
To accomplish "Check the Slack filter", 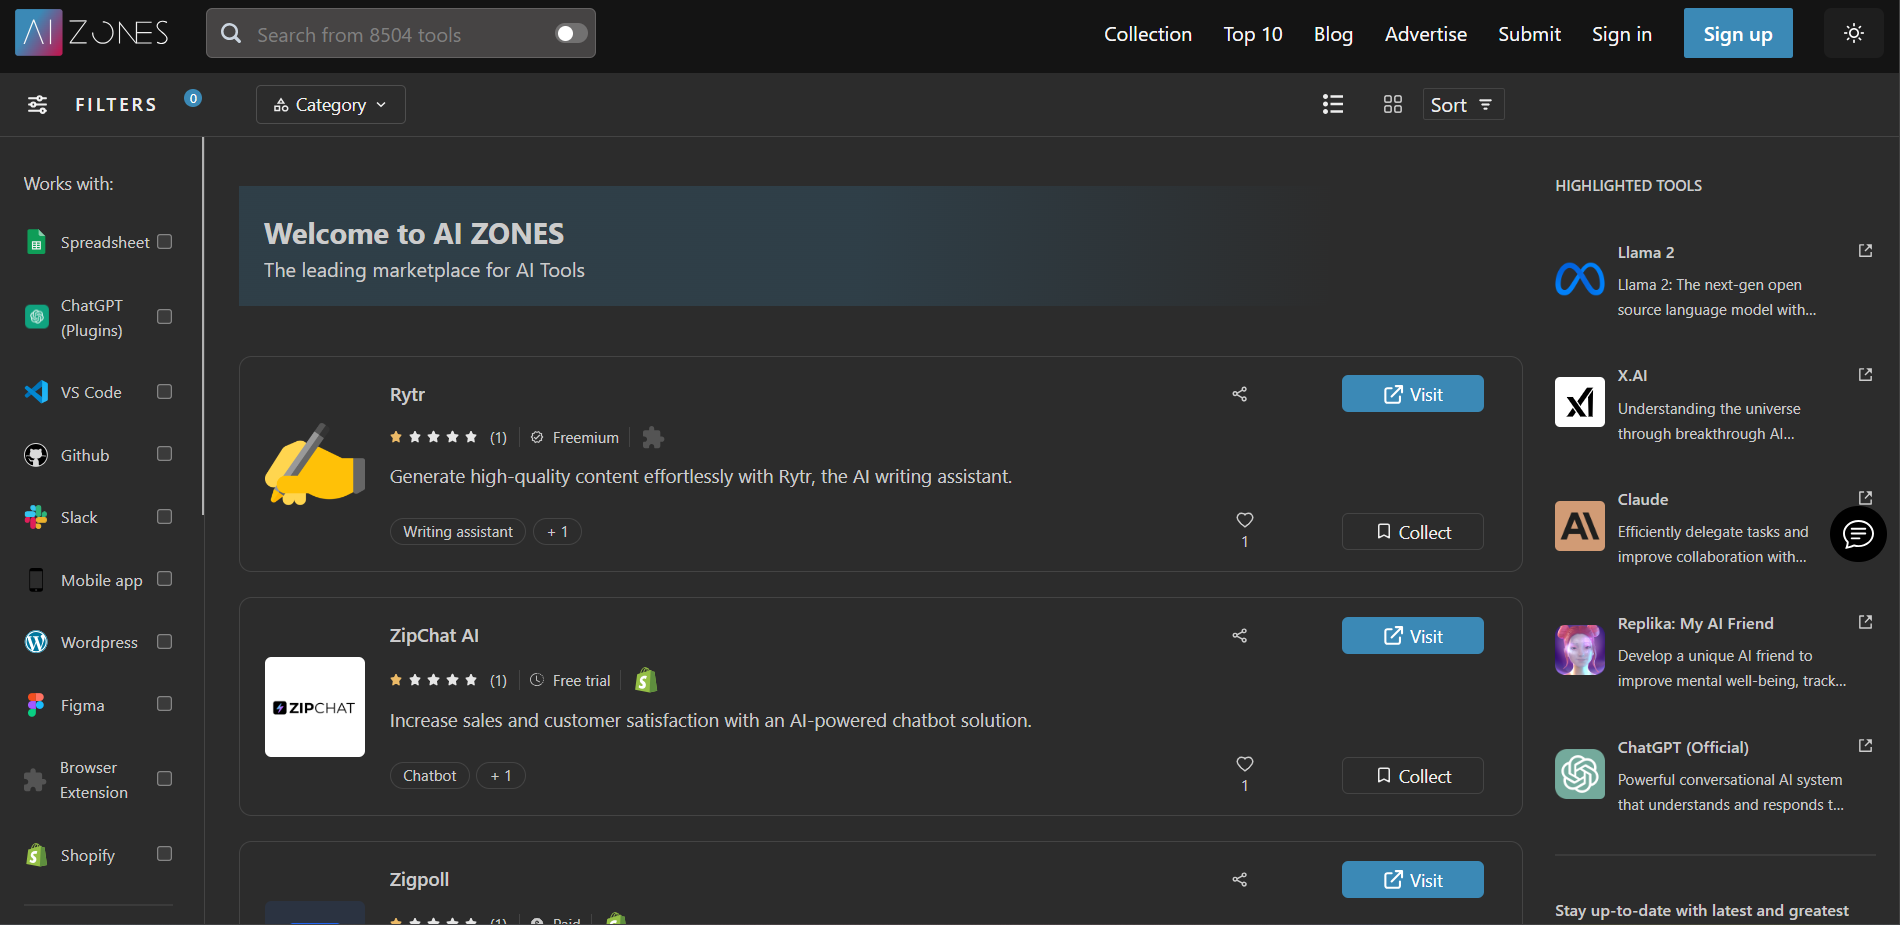I will coord(165,517).
